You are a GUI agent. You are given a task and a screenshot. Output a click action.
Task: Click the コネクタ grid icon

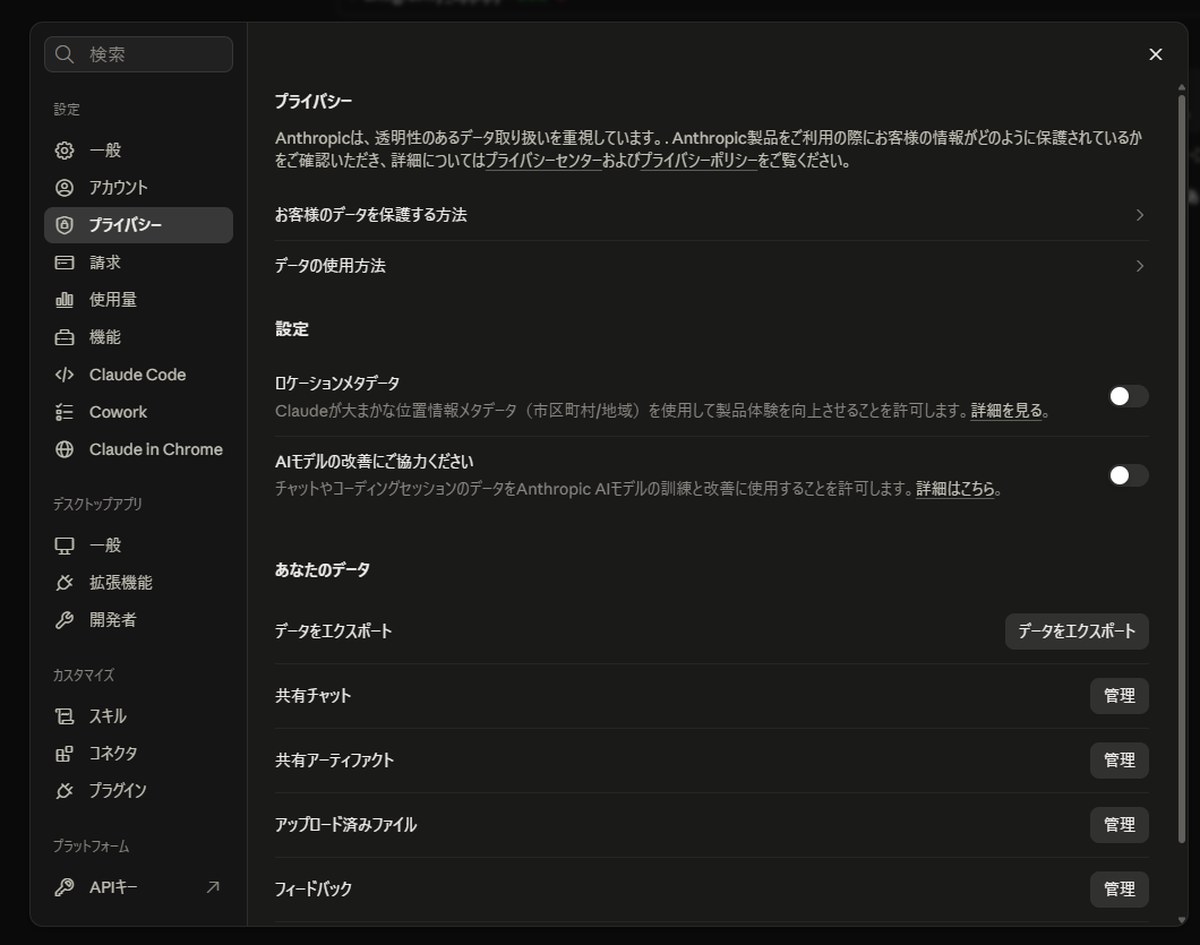click(x=65, y=753)
